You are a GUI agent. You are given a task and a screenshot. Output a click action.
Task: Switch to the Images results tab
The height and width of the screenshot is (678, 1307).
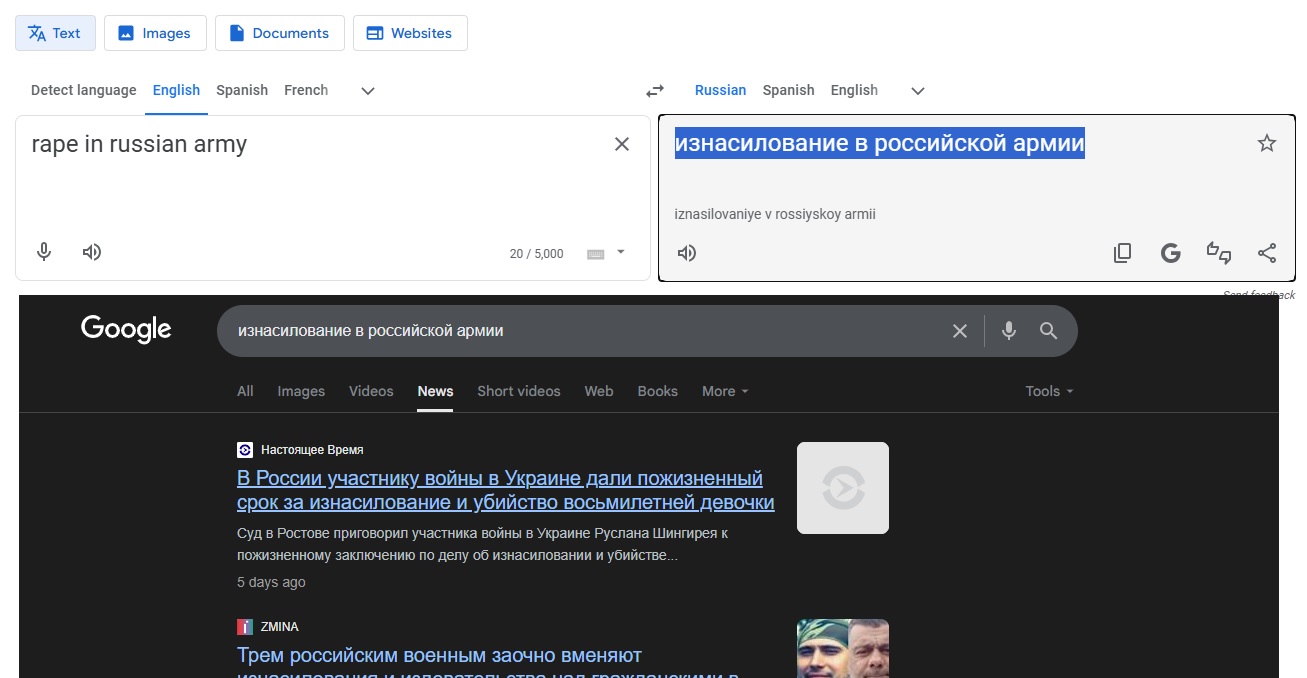[x=301, y=391]
